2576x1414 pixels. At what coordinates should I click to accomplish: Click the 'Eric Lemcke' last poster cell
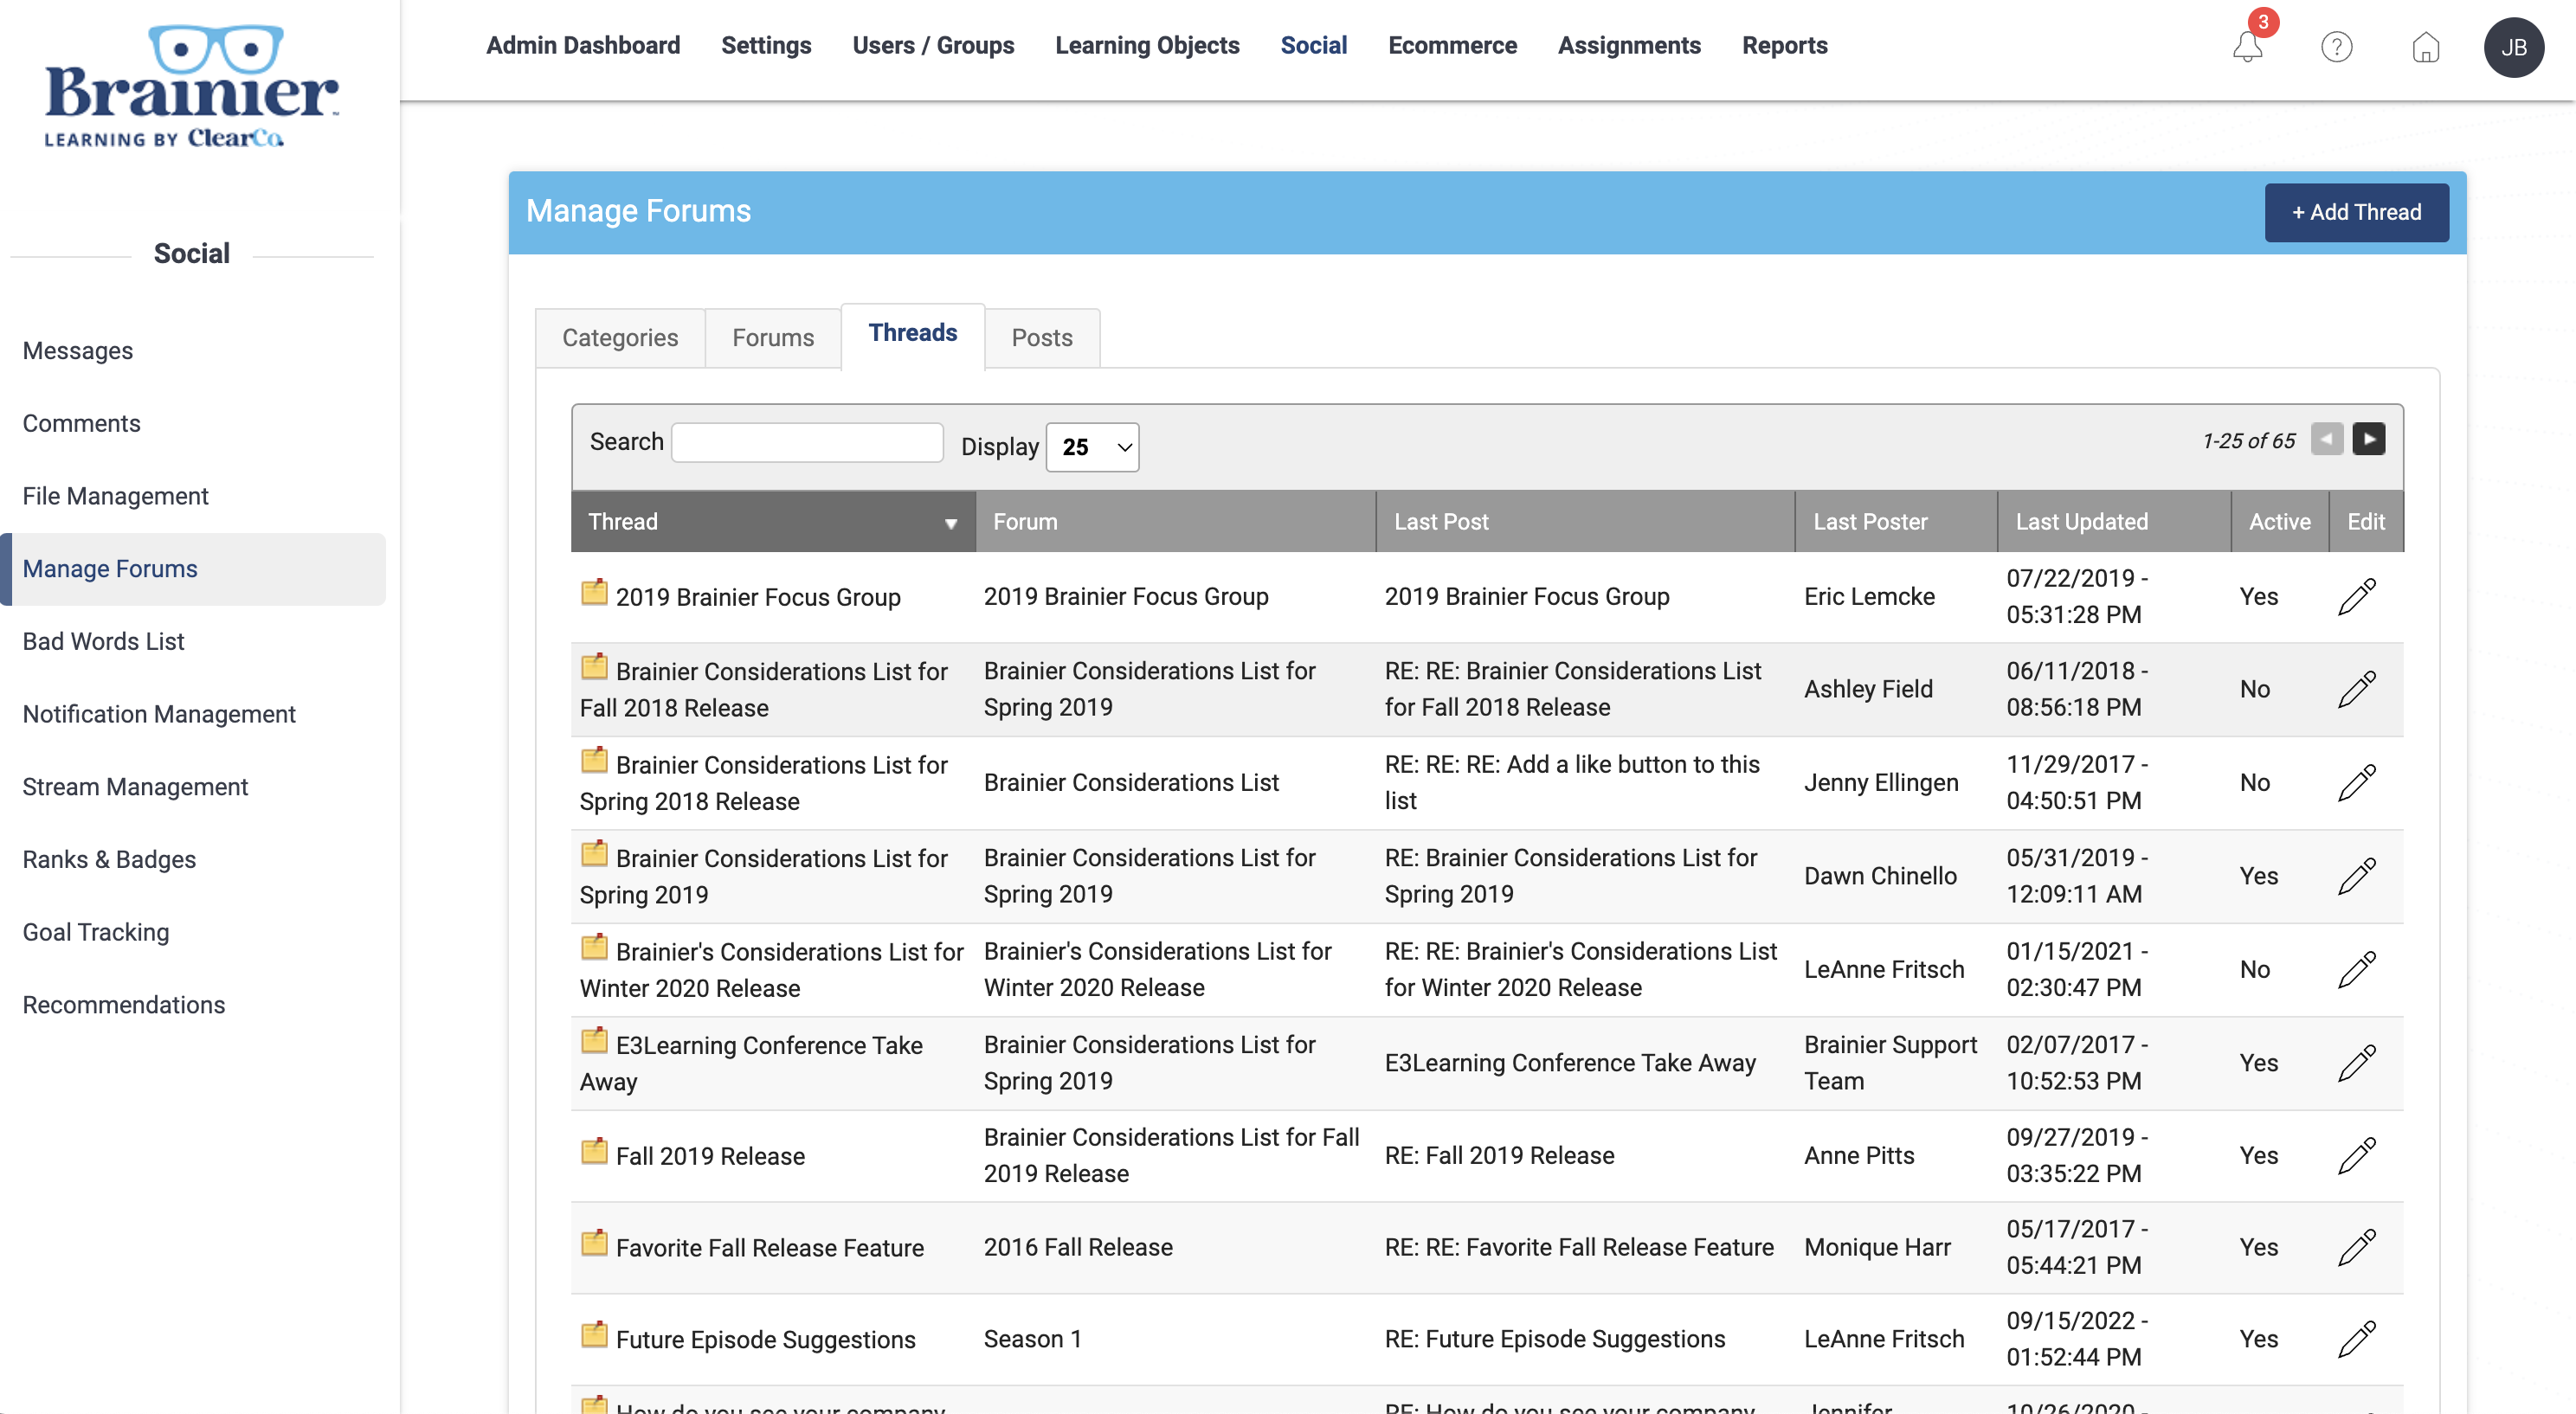[x=1869, y=597]
